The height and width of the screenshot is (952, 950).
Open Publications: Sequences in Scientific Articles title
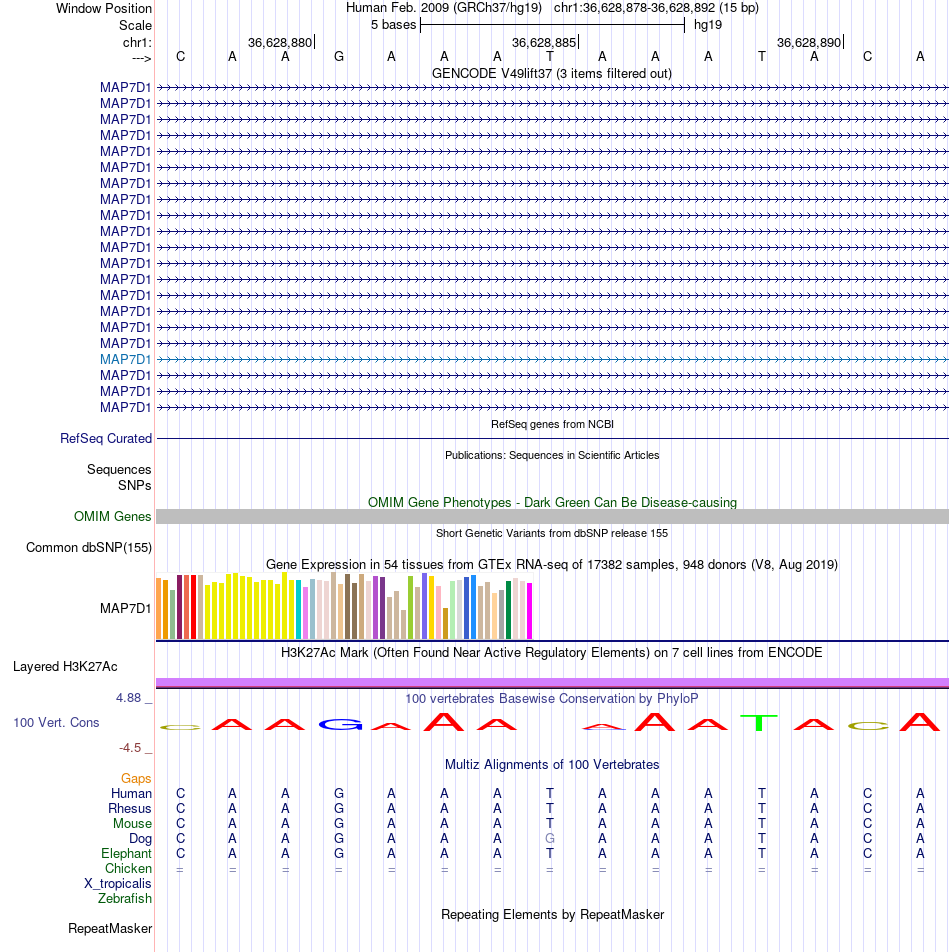click(552, 455)
